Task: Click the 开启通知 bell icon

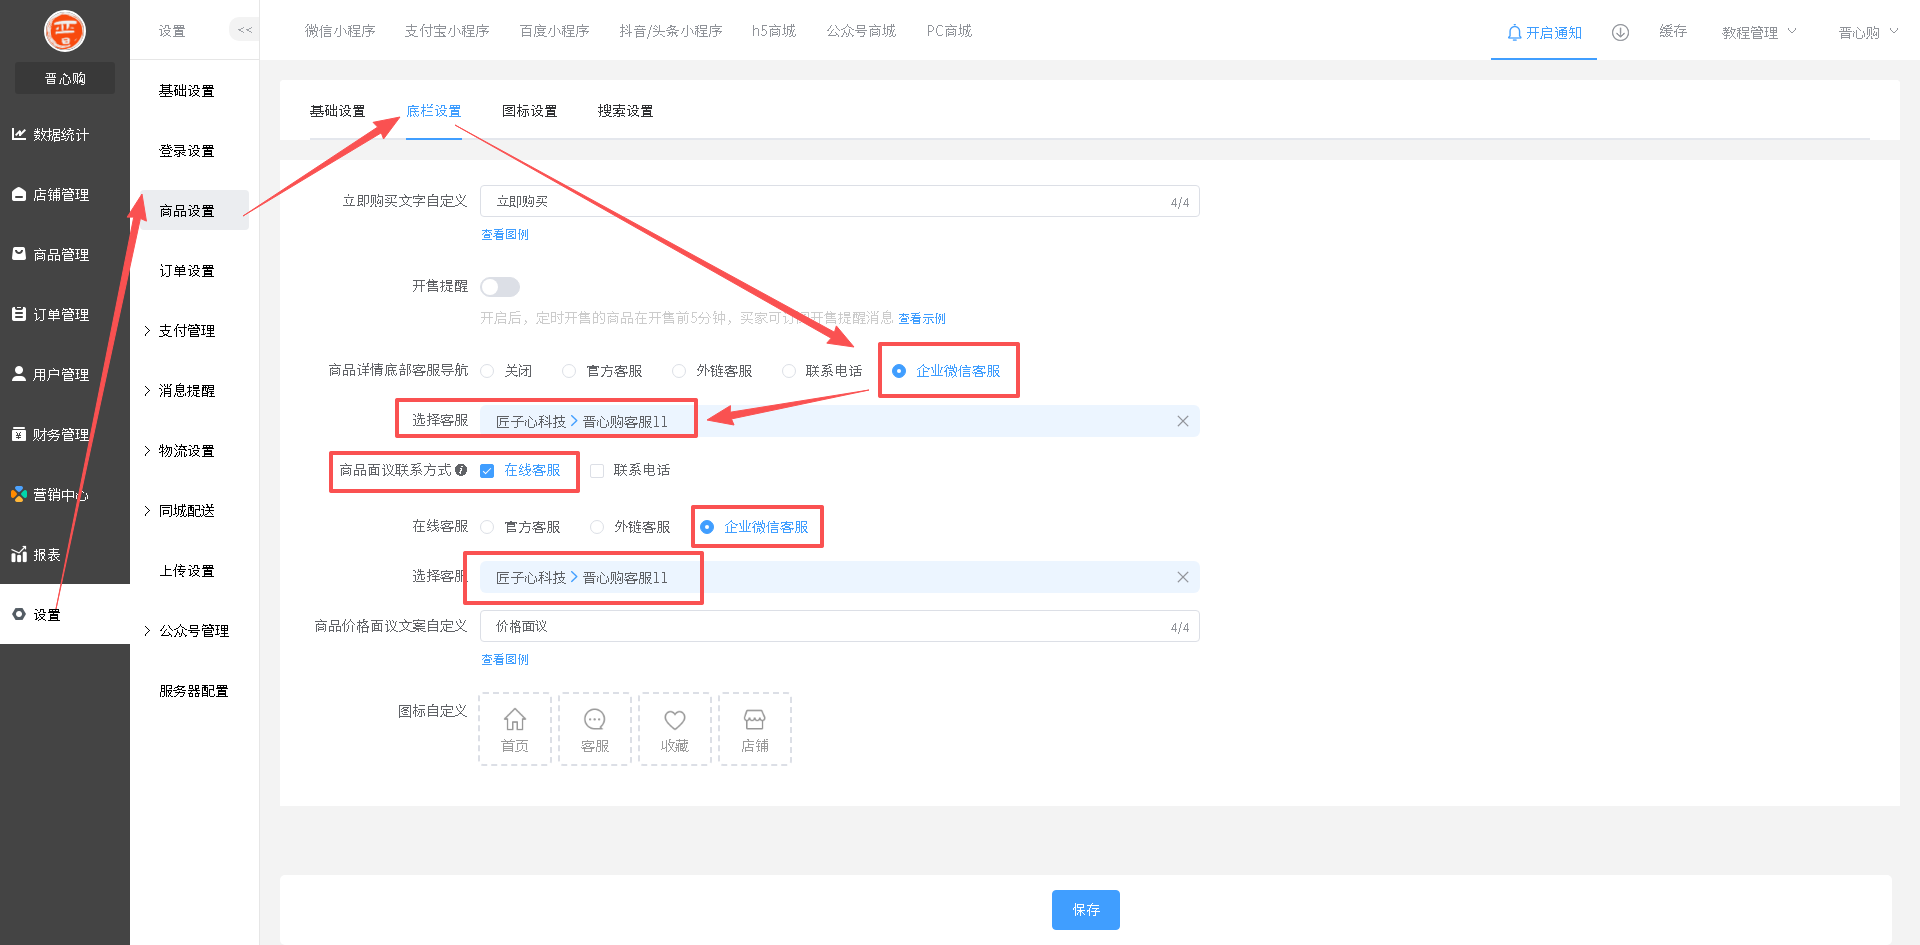Action: (1514, 33)
